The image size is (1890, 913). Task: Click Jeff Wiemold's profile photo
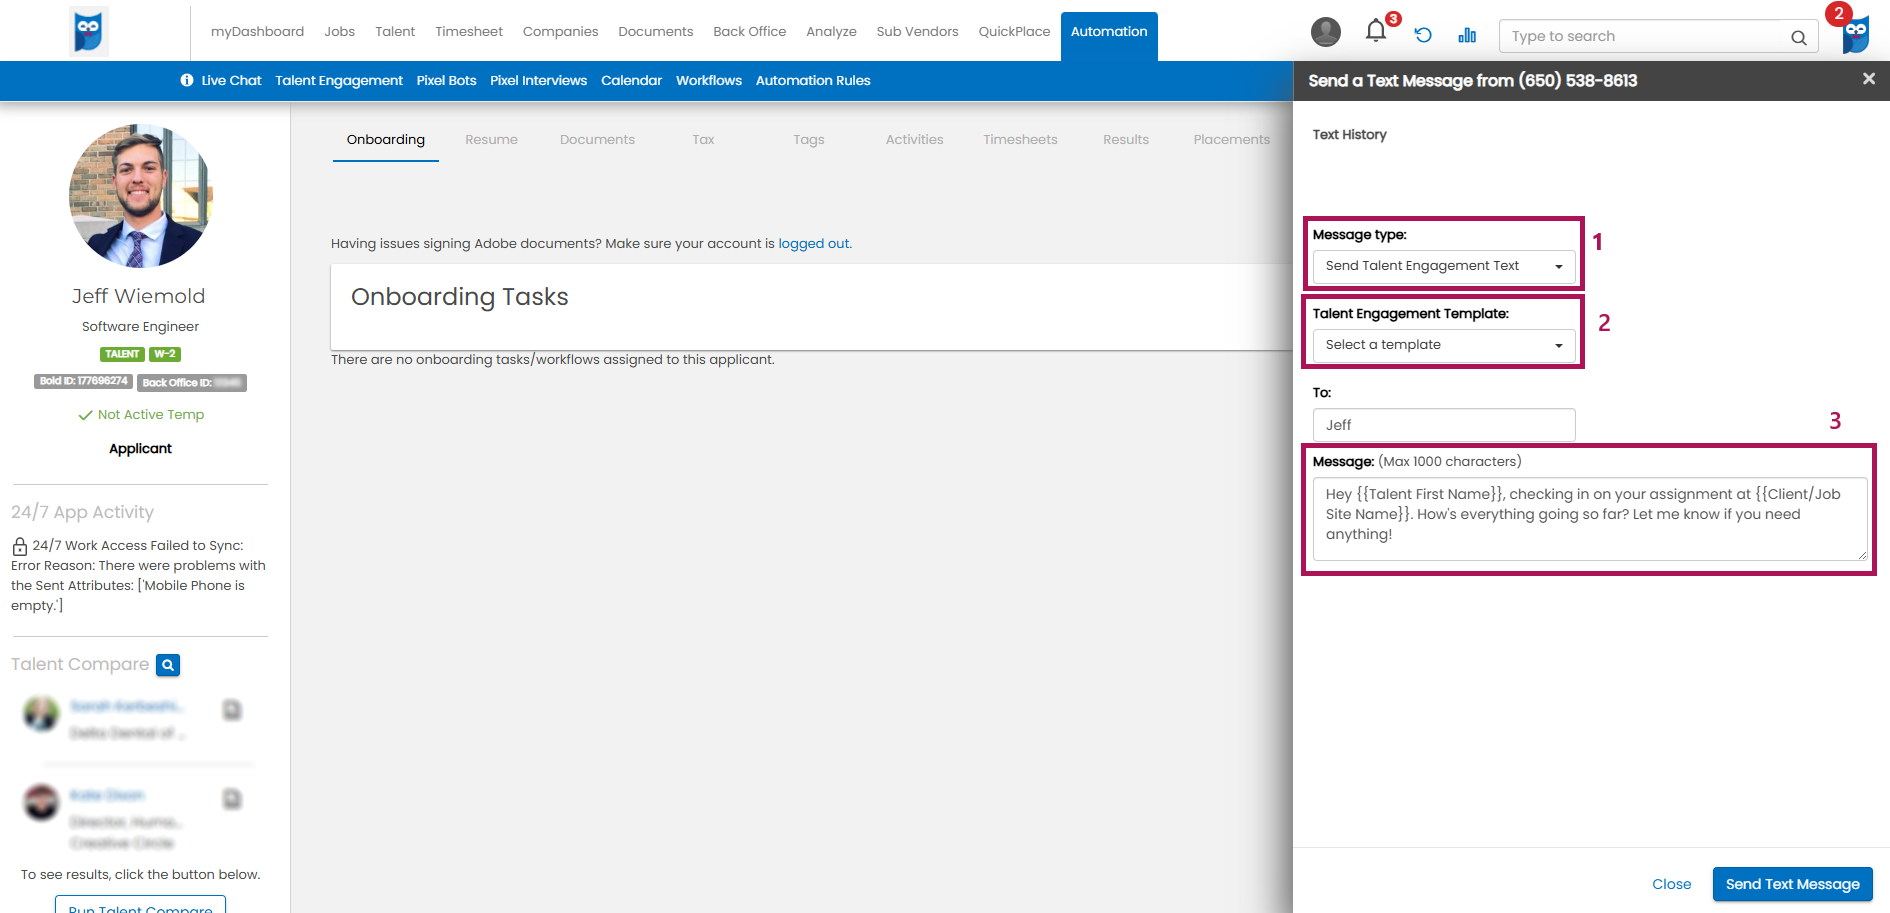[x=141, y=196]
